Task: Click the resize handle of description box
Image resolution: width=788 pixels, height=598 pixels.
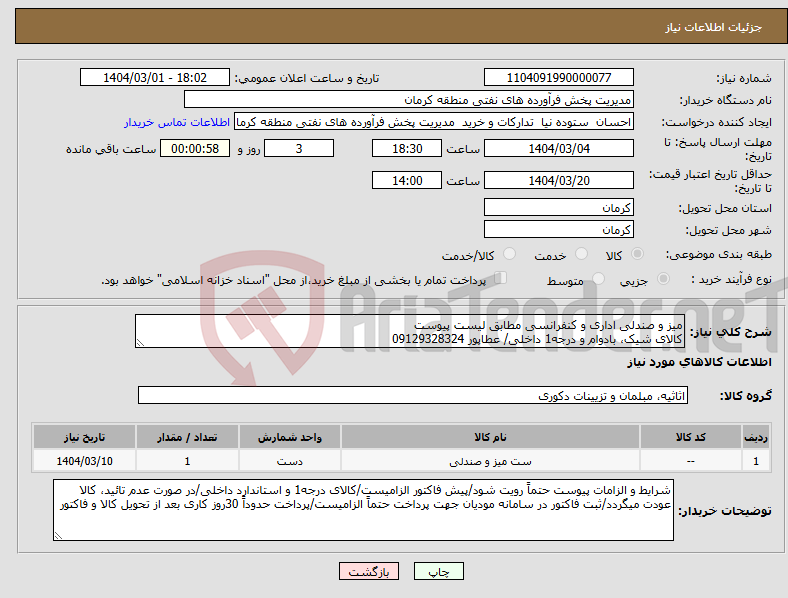Action: tap(140, 343)
